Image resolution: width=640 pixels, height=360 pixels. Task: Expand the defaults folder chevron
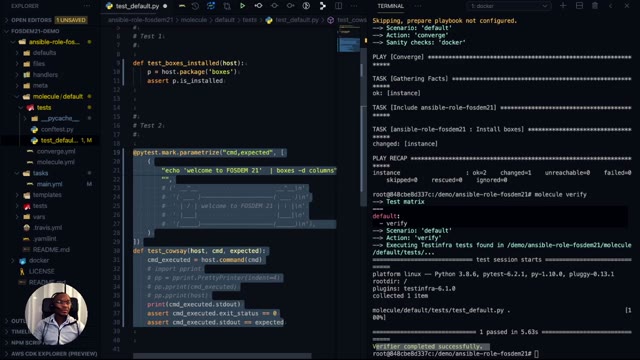click(17, 53)
